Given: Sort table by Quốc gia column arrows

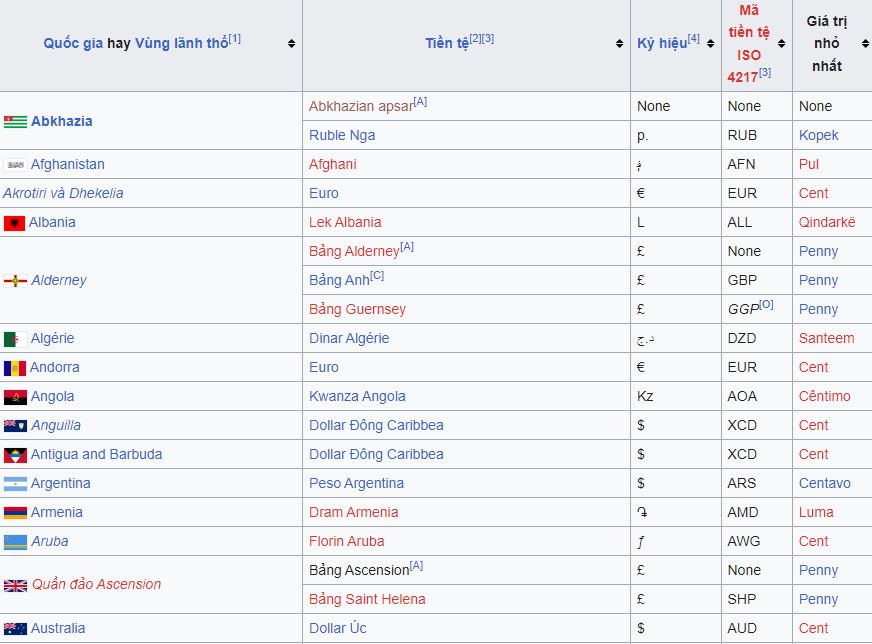Looking at the screenshot, I should coord(291,44).
